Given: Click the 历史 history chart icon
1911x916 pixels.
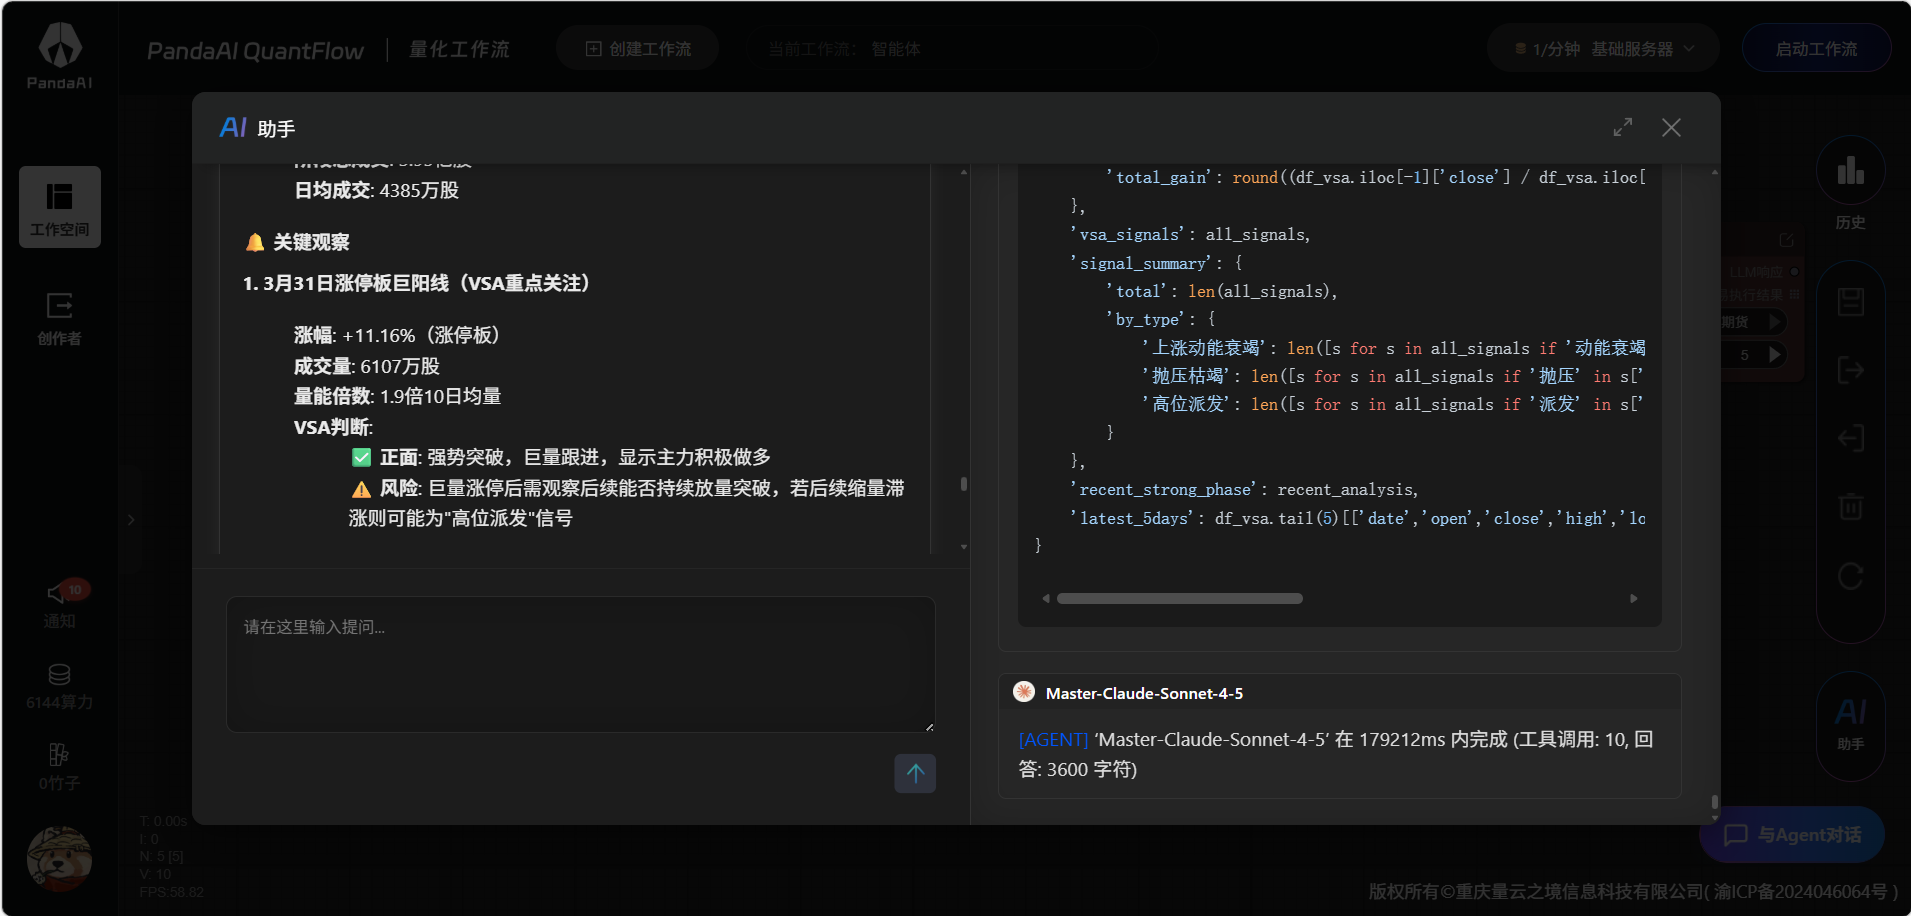Looking at the screenshot, I should point(1850,172).
